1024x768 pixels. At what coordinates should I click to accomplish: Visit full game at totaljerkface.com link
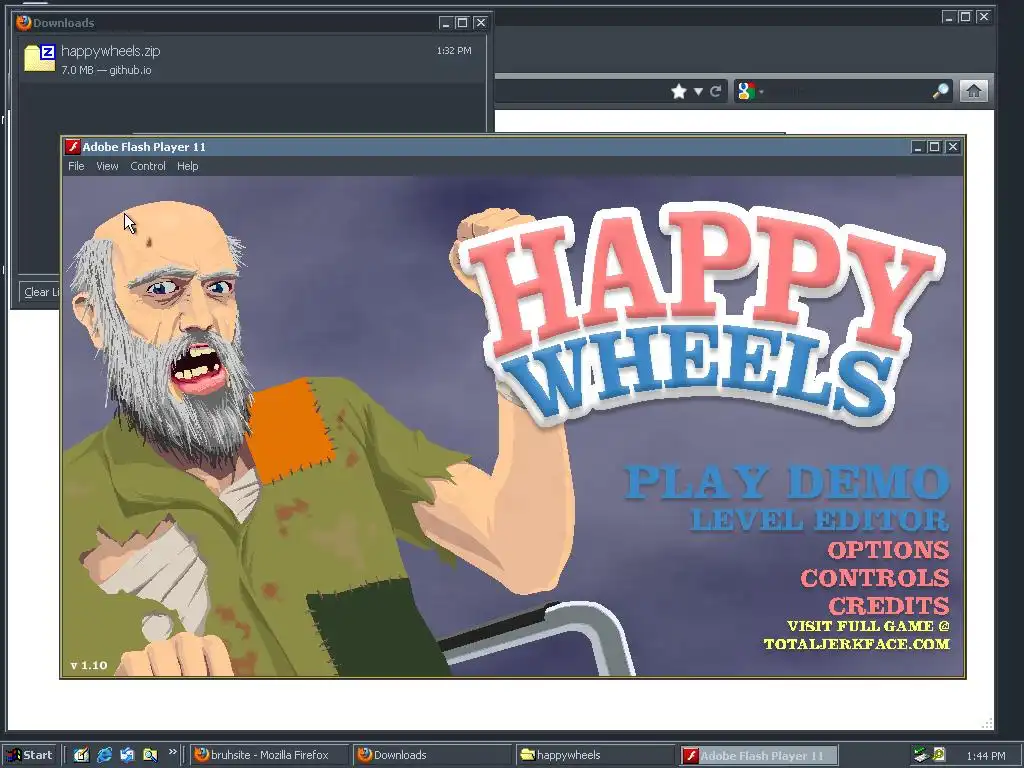pos(857,635)
